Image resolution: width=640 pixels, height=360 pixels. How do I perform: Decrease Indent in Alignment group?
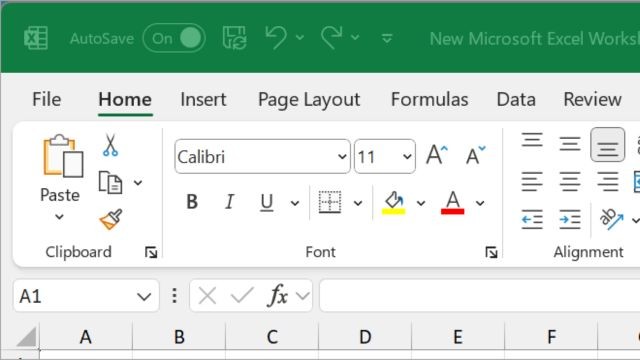(x=532, y=219)
